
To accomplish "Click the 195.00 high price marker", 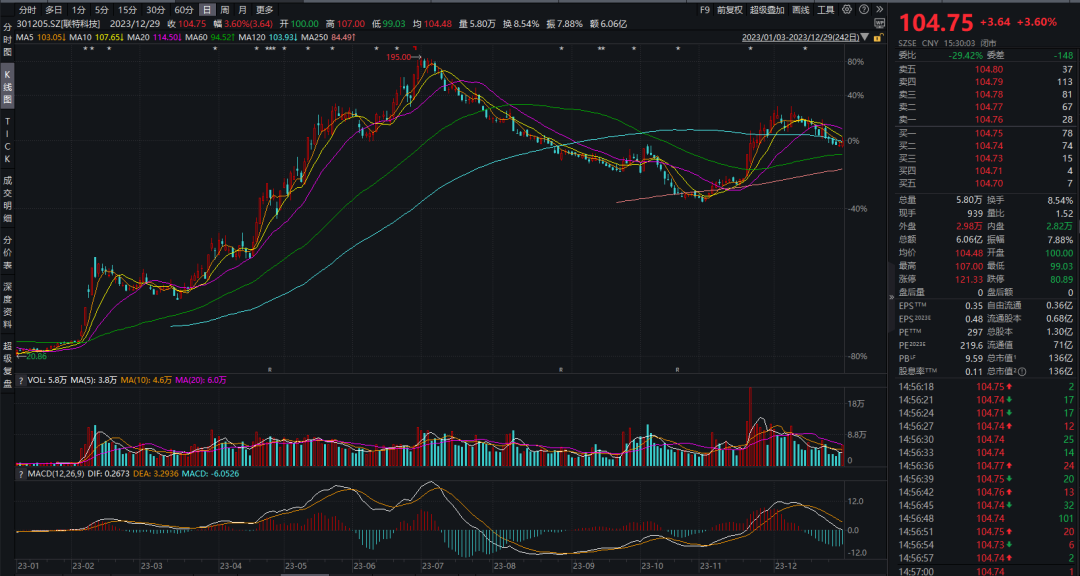I will (x=399, y=57).
